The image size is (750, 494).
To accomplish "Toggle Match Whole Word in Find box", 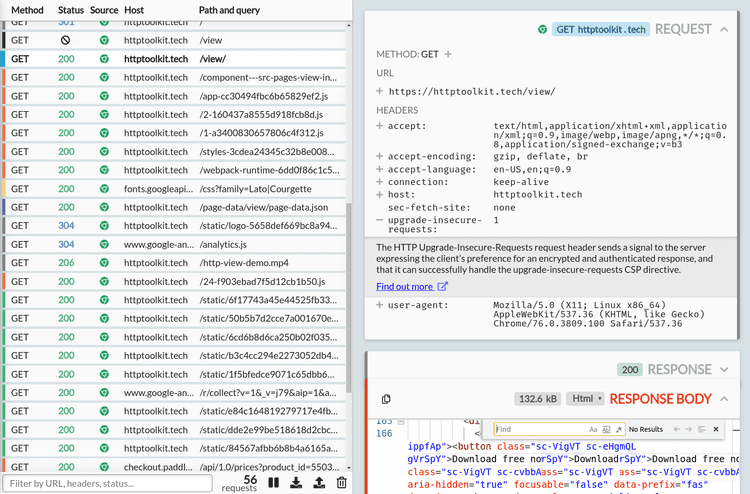I will [x=605, y=429].
